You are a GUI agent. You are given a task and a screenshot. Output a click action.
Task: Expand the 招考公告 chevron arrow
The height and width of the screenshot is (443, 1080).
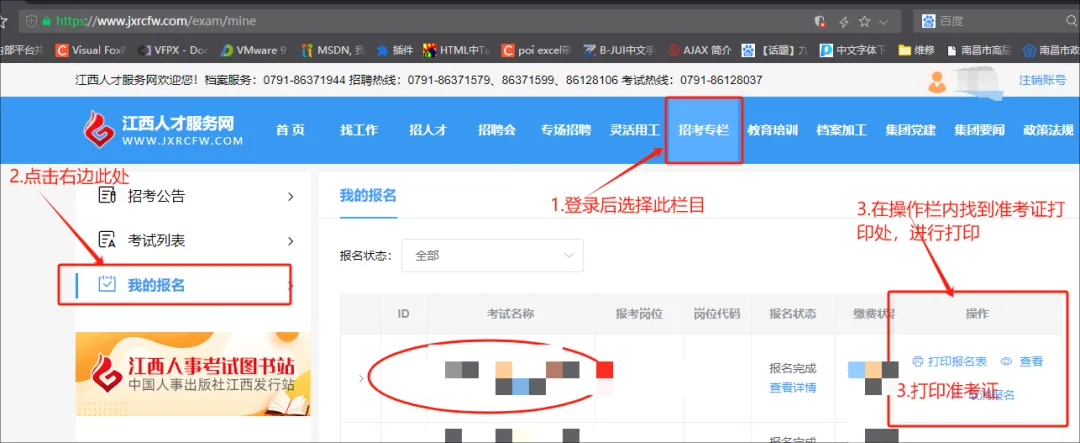tap(291, 196)
